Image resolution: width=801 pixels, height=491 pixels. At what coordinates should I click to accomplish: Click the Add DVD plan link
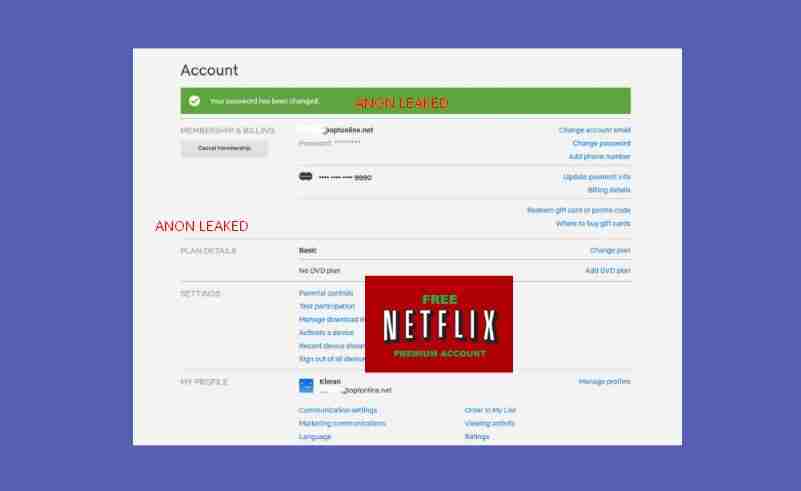pos(608,270)
